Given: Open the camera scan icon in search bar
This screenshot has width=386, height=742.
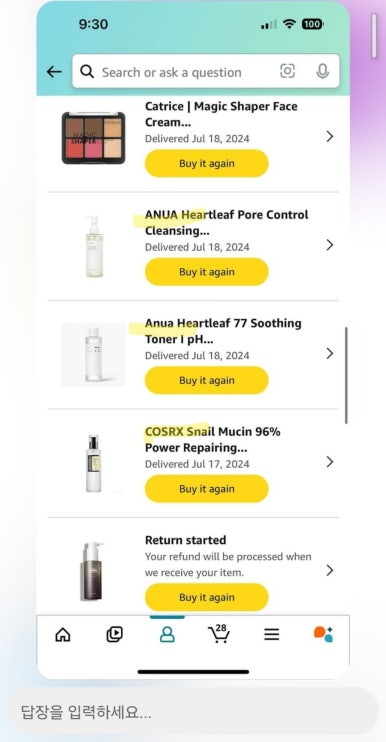Looking at the screenshot, I should coord(288,71).
